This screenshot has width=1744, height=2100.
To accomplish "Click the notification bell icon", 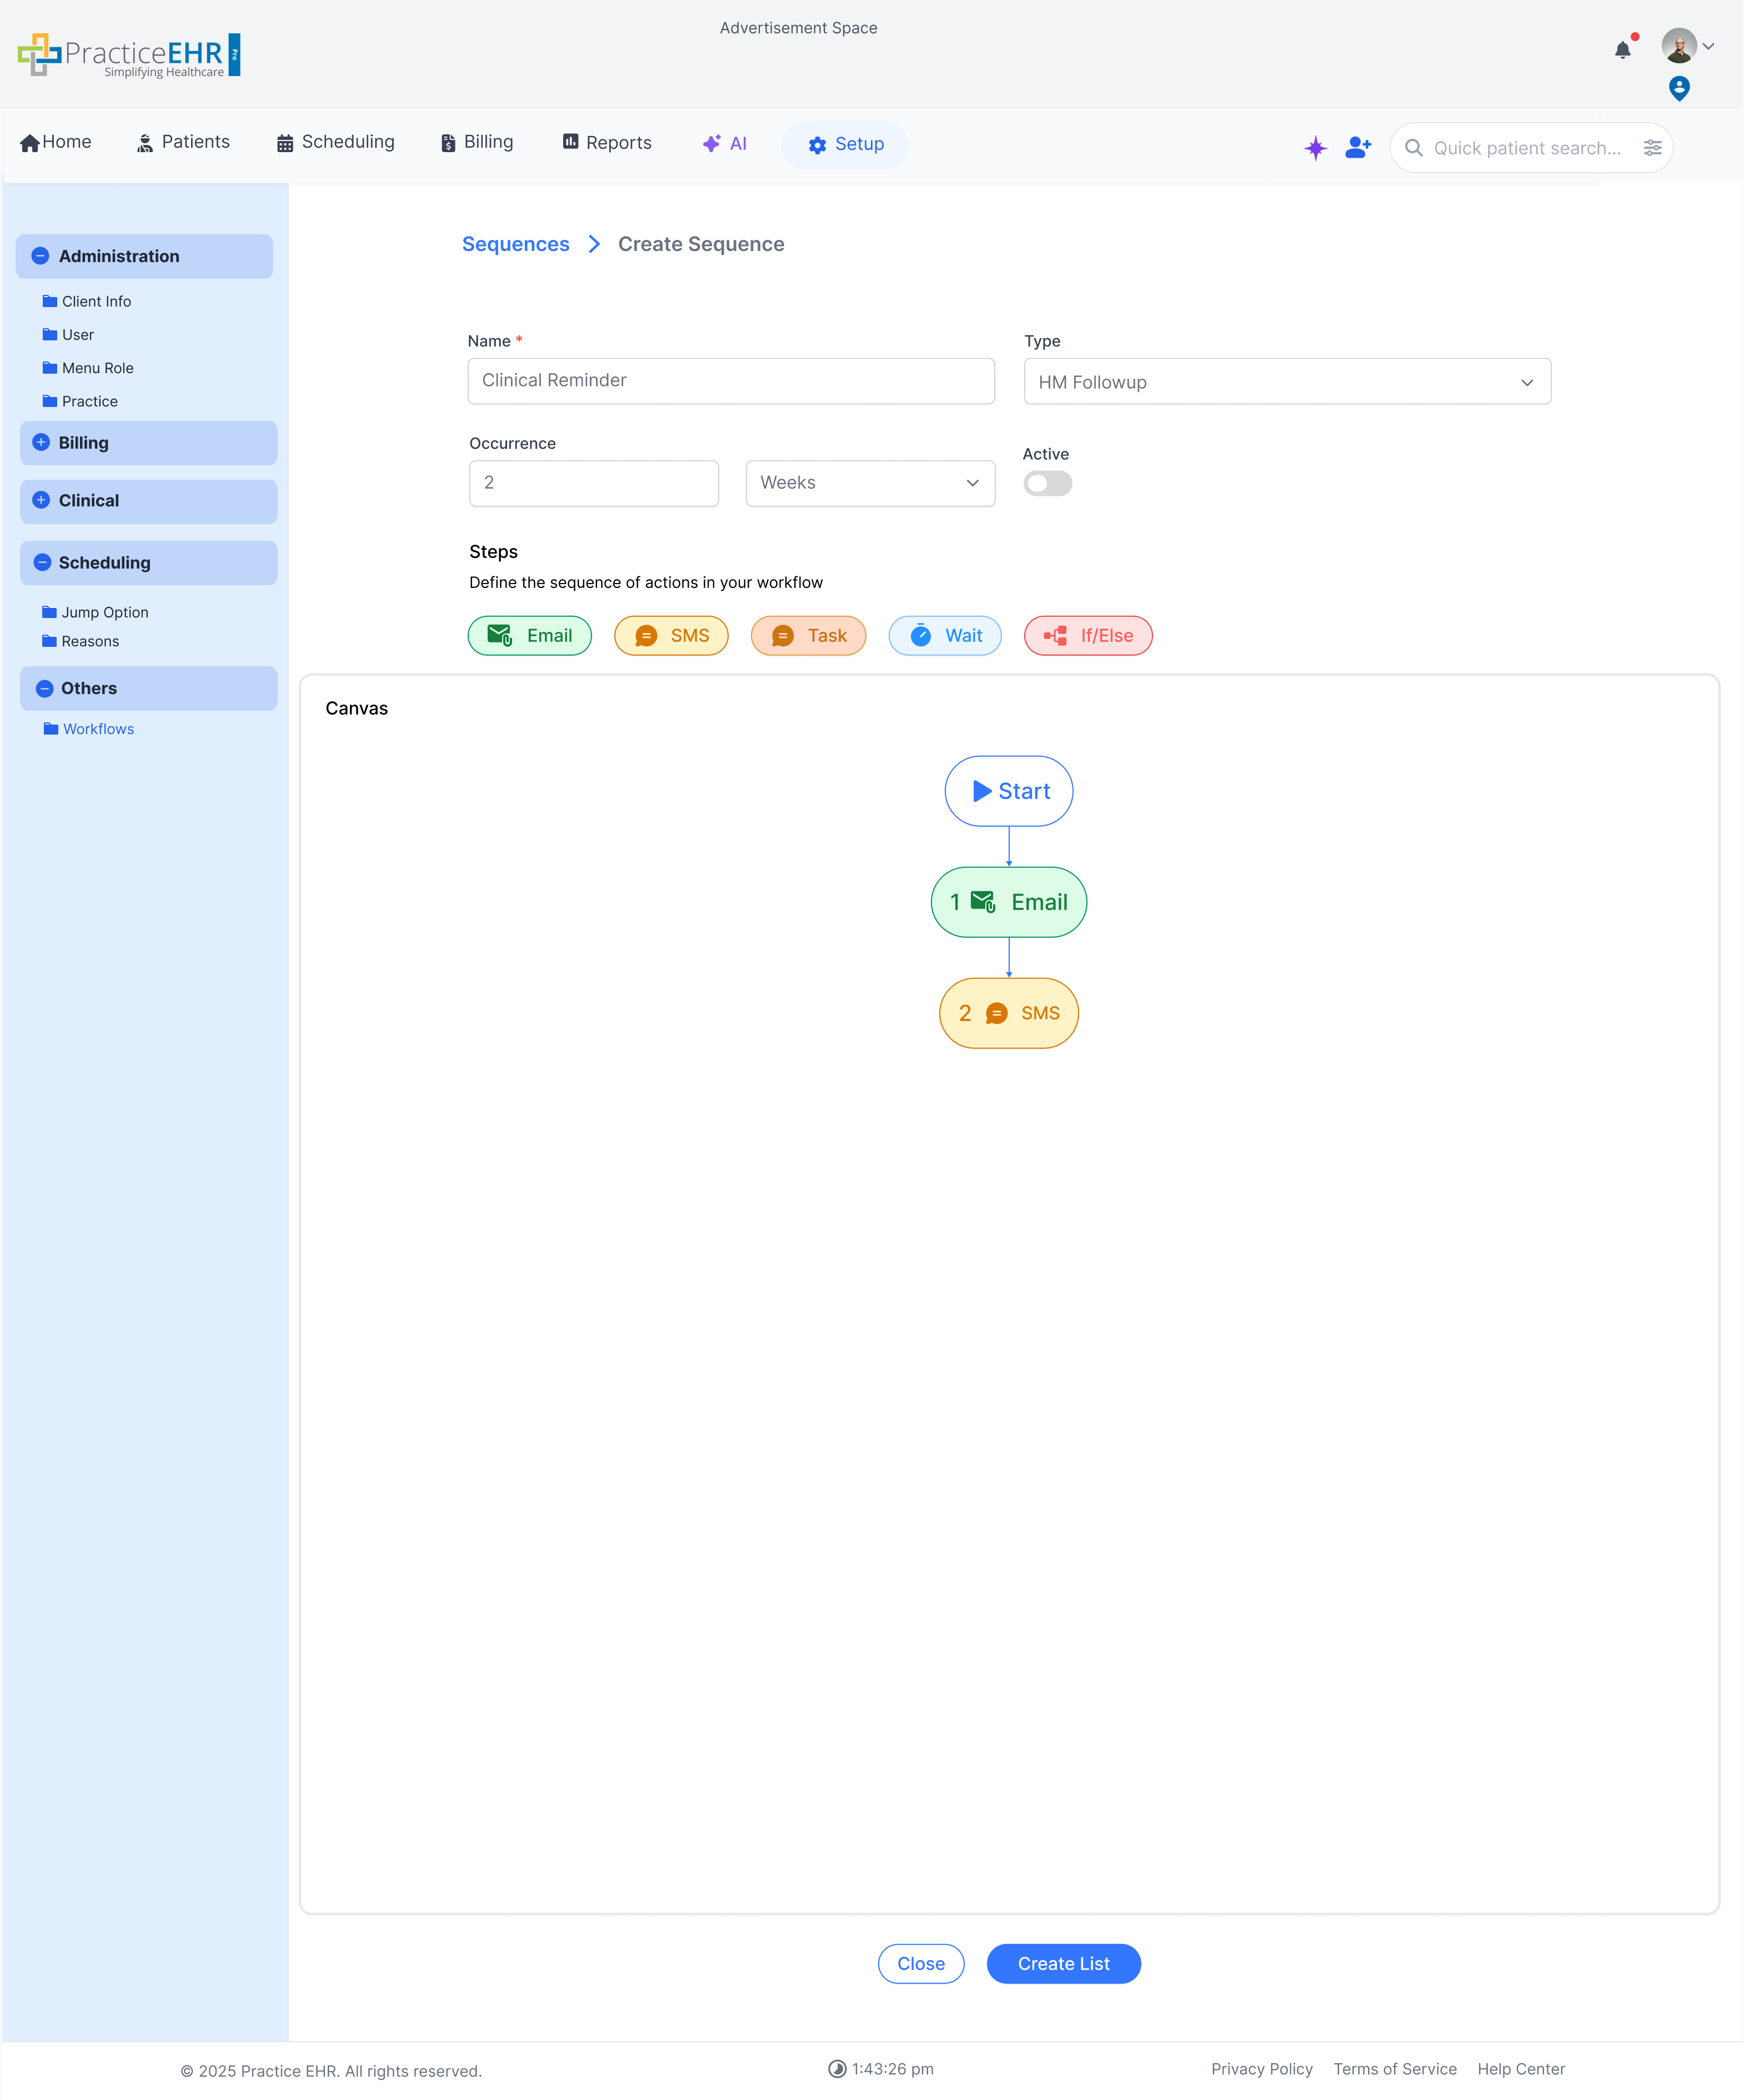I will (1622, 50).
